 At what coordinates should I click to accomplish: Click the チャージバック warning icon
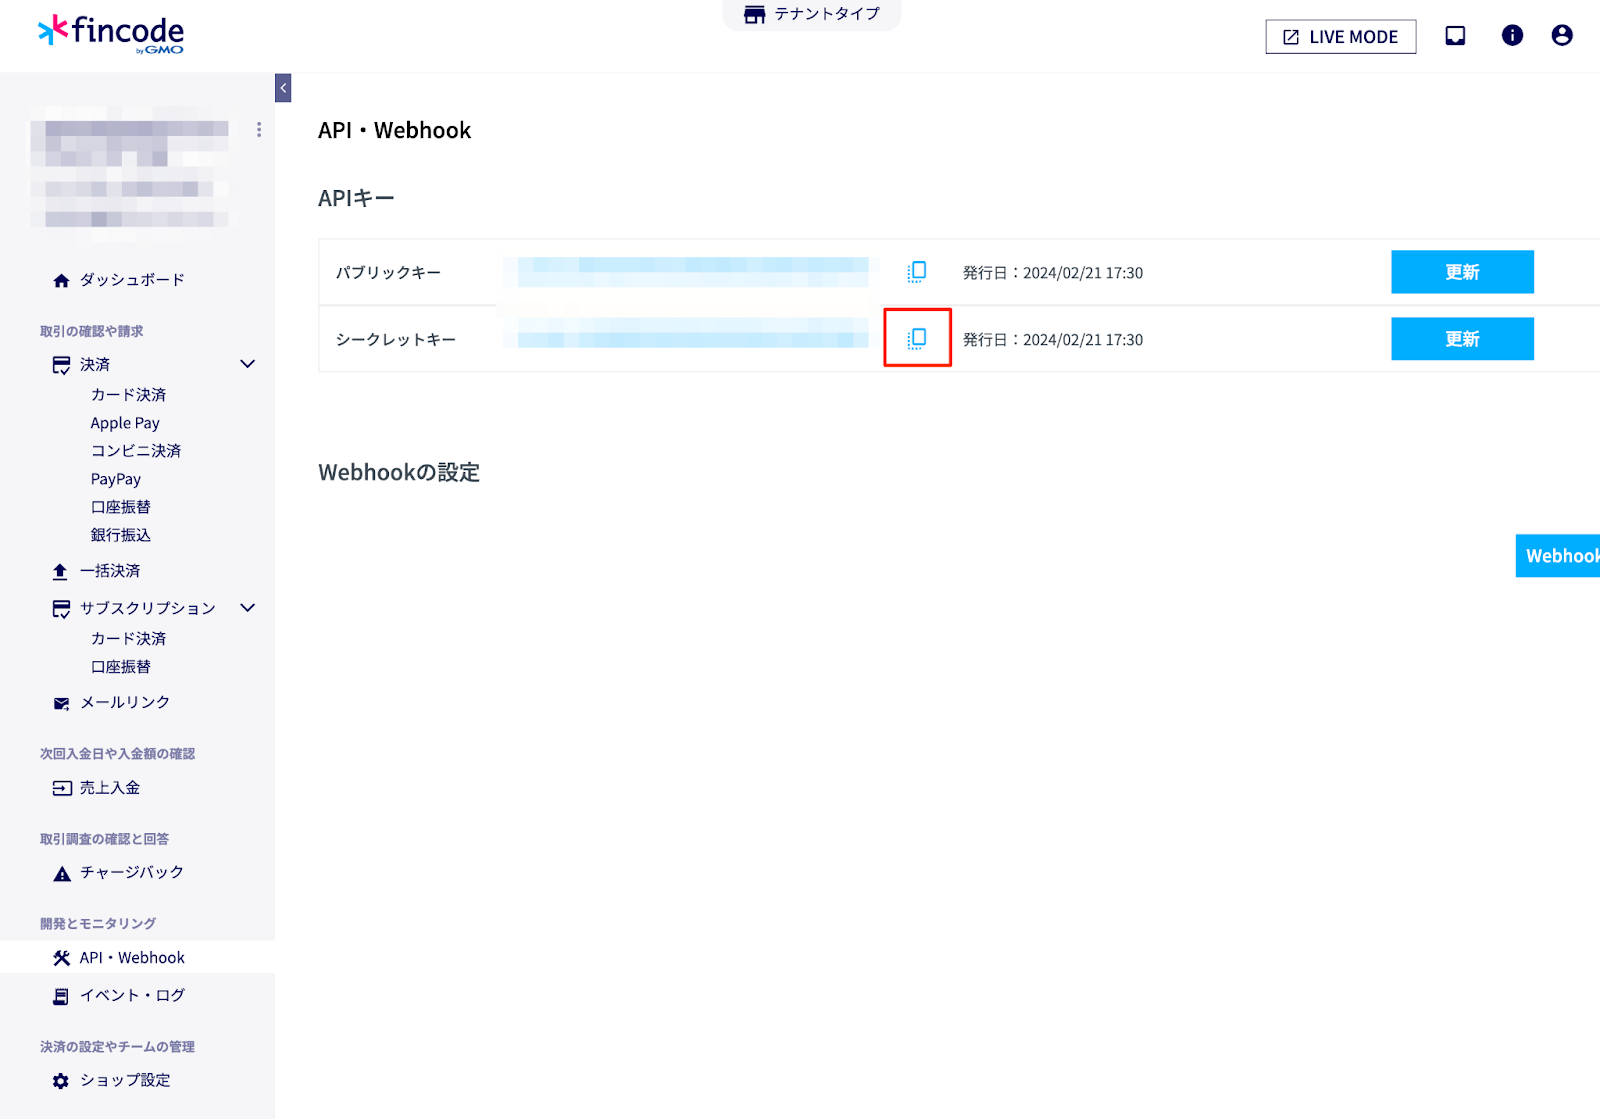coord(62,874)
